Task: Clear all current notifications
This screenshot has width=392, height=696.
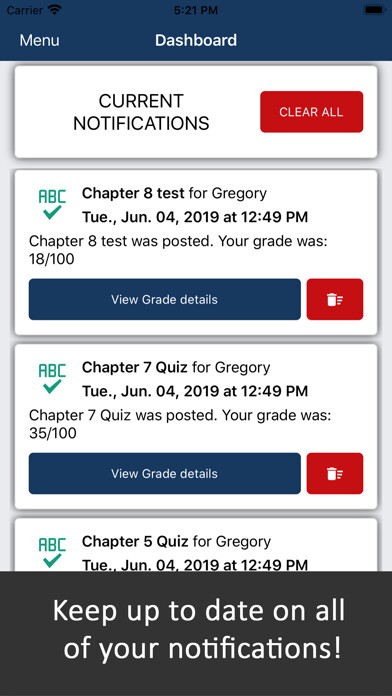Action: coord(312,112)
